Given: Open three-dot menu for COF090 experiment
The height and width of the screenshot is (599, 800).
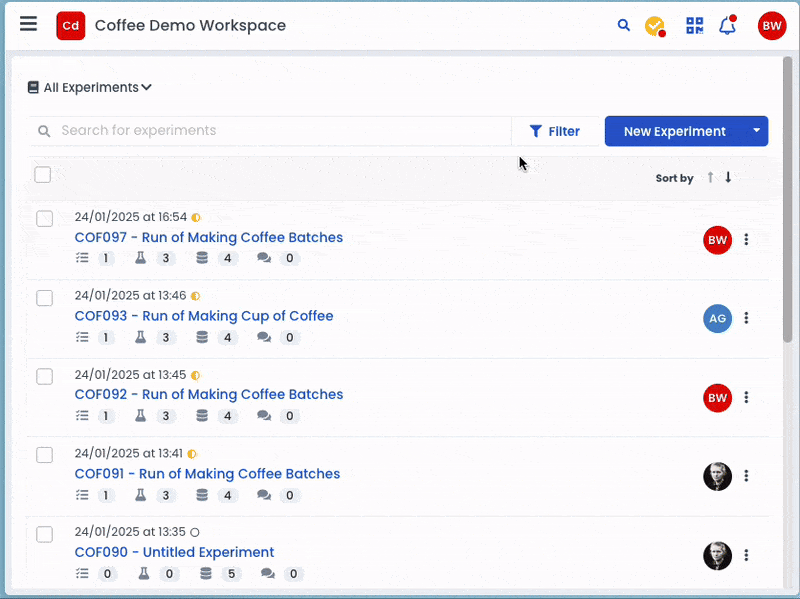Looking at the screenshot, I should pyautogui.click(x=746, y=556).
